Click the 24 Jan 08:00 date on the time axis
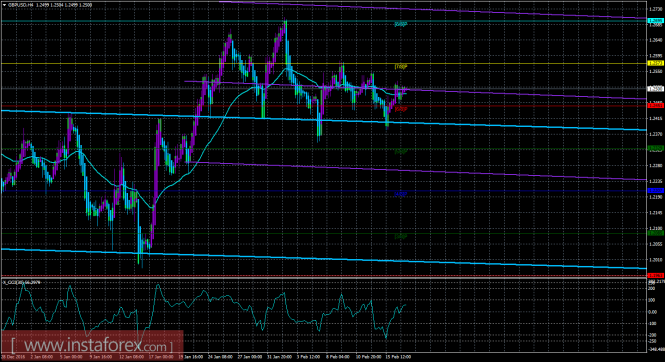 tap(221, 357)
